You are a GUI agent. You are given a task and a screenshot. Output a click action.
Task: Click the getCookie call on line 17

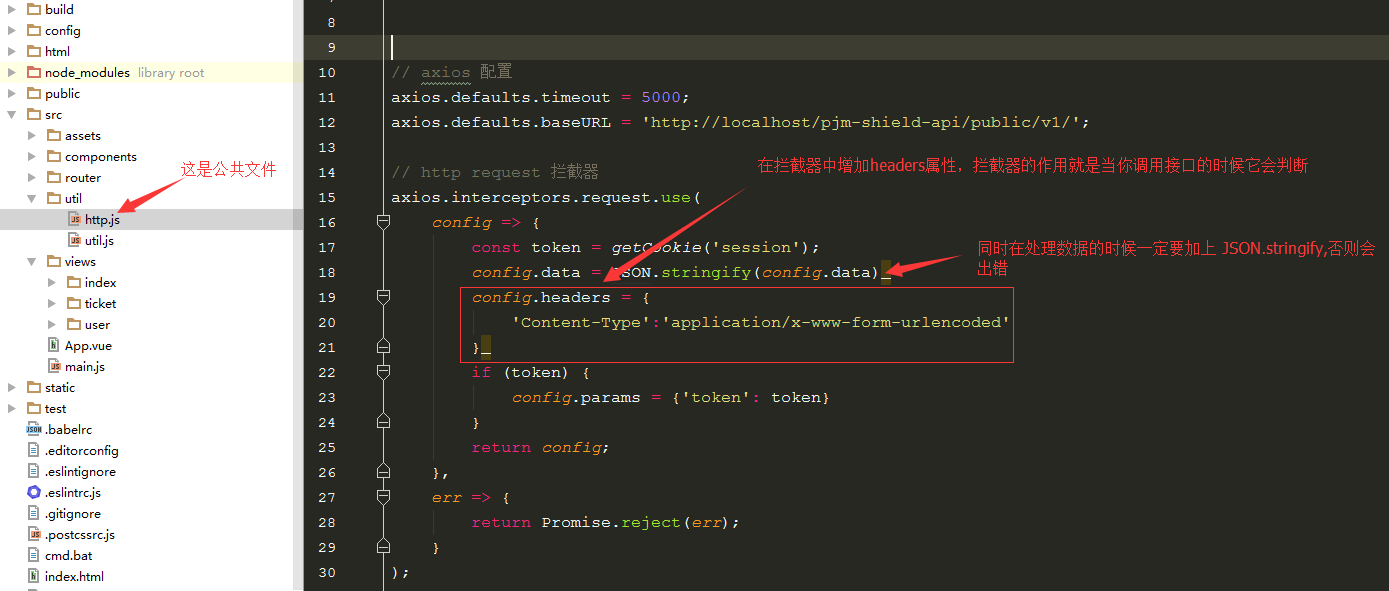tap(655, 247)
